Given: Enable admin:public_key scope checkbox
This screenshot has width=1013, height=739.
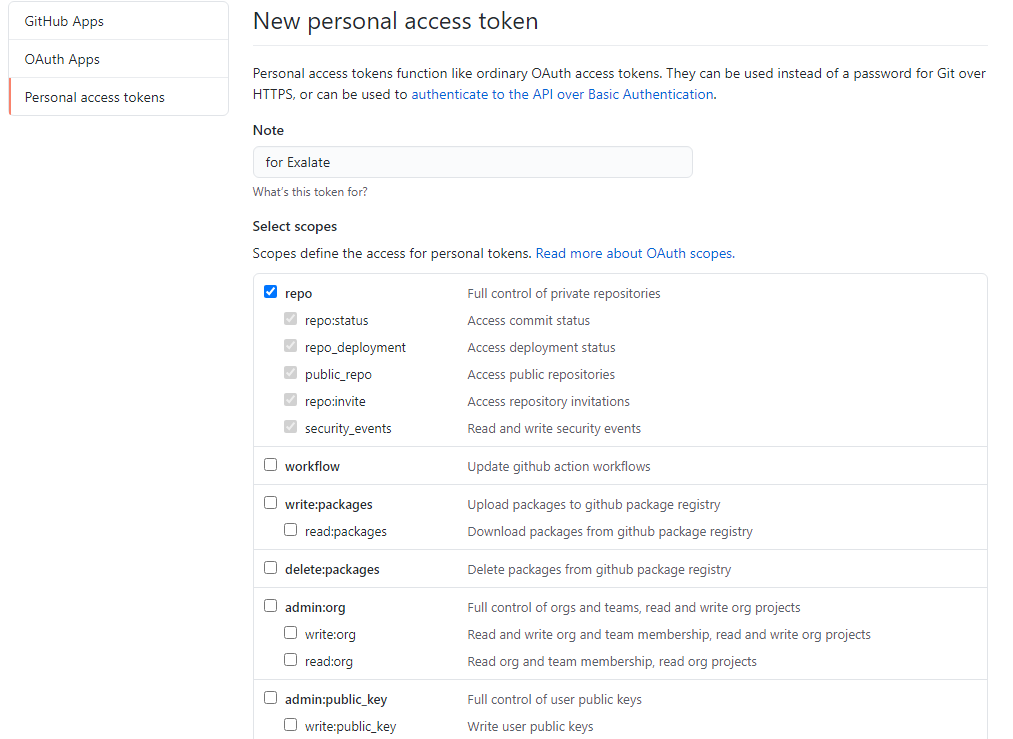Looking at the screenshot, I should [x=270, y=698].
